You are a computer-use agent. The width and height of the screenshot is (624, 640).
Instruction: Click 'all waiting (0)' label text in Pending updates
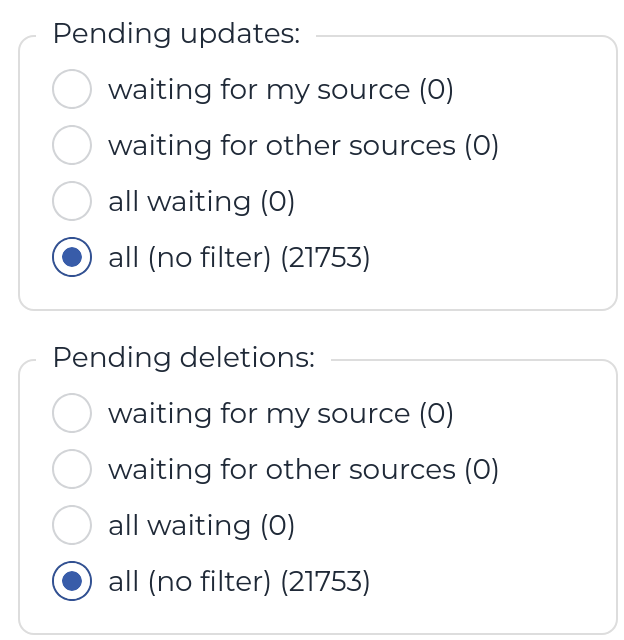click(201, 202)
